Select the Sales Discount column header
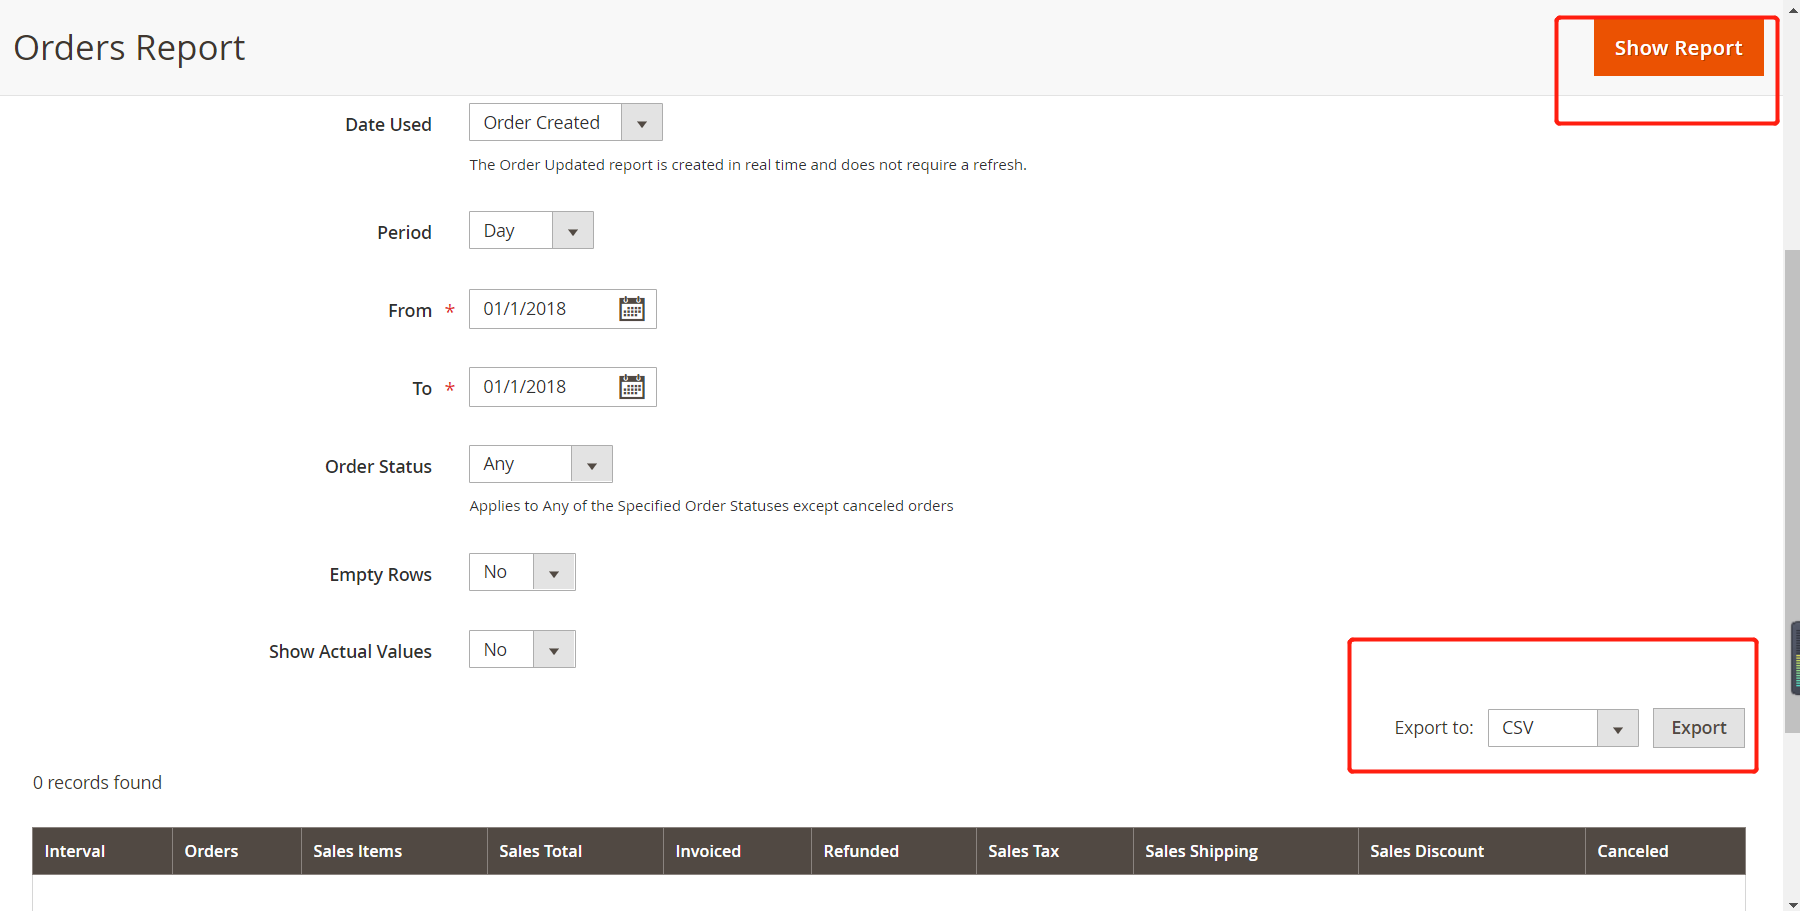Image resolution: width=1800 pixels, height=911 pixels. click(1426, 850)
